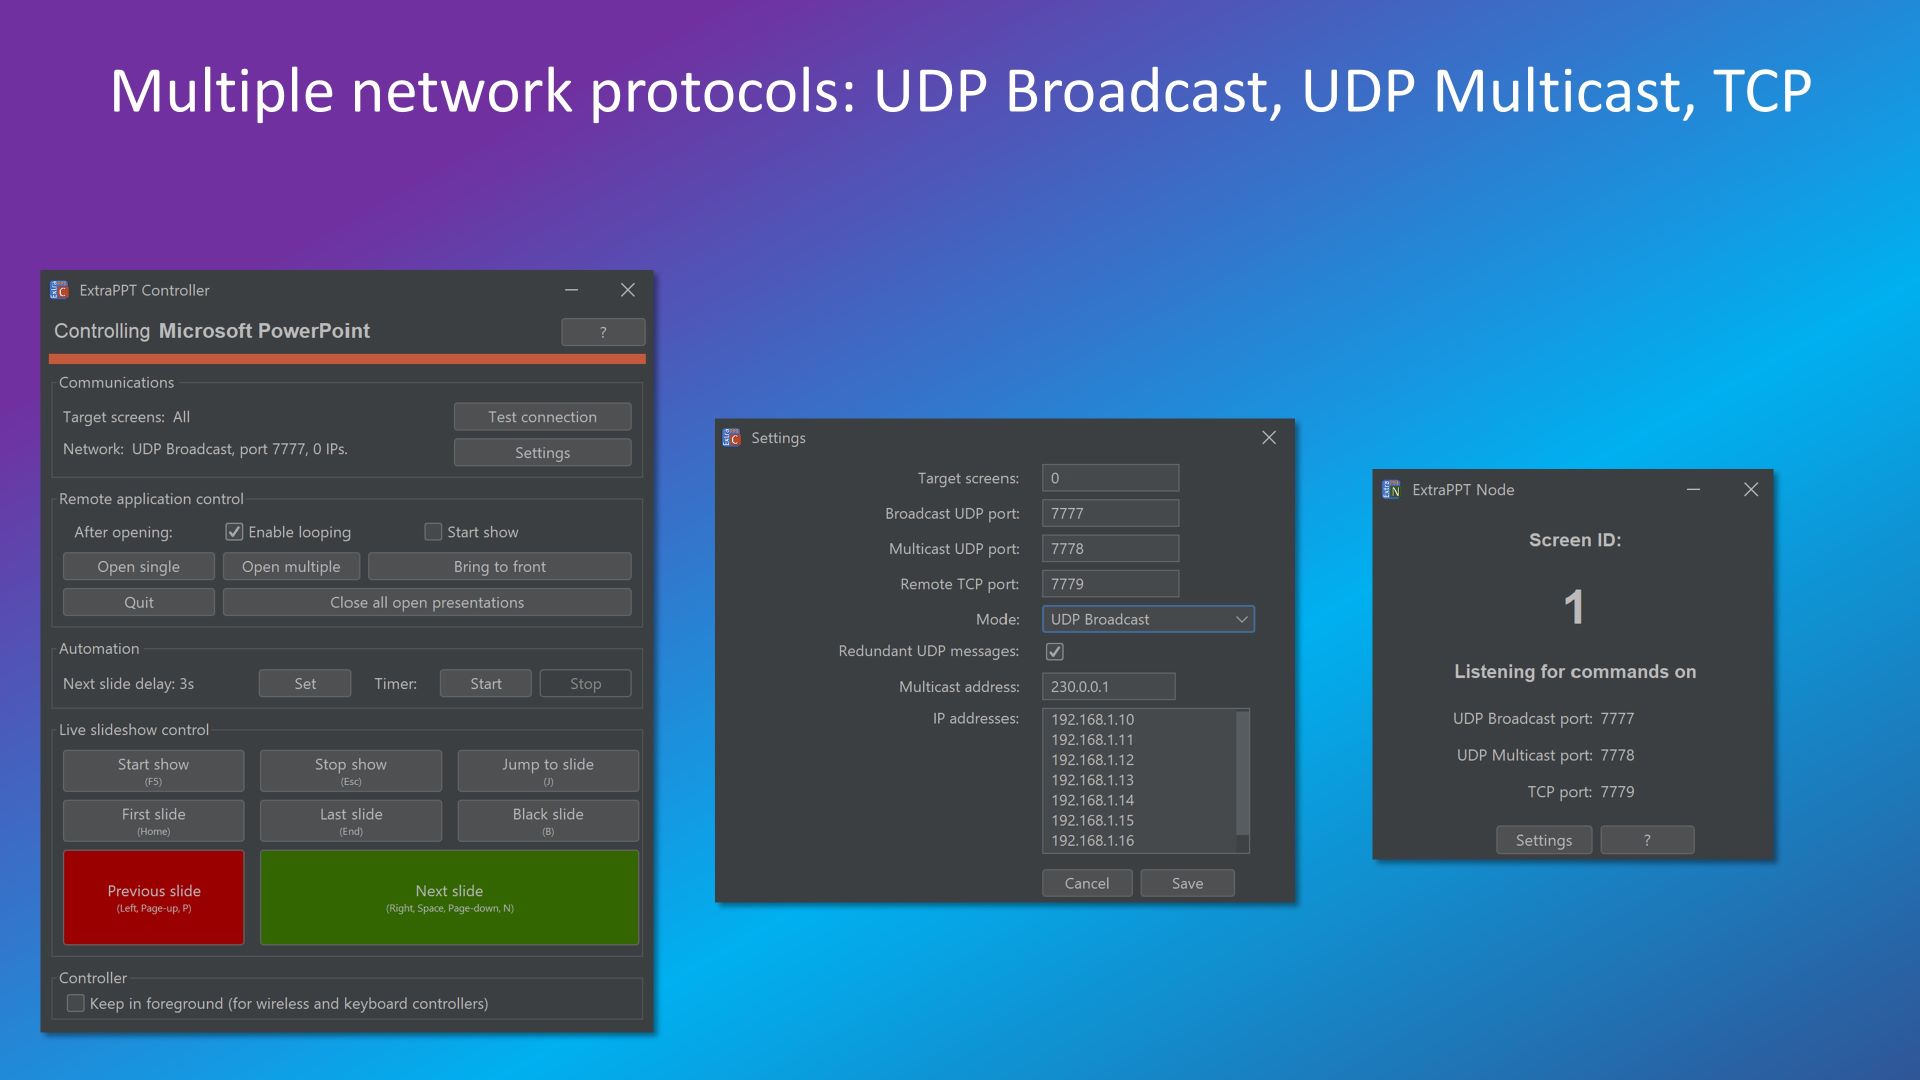Click the ExtraPPT Controller app icon

(x=62, y=289)
